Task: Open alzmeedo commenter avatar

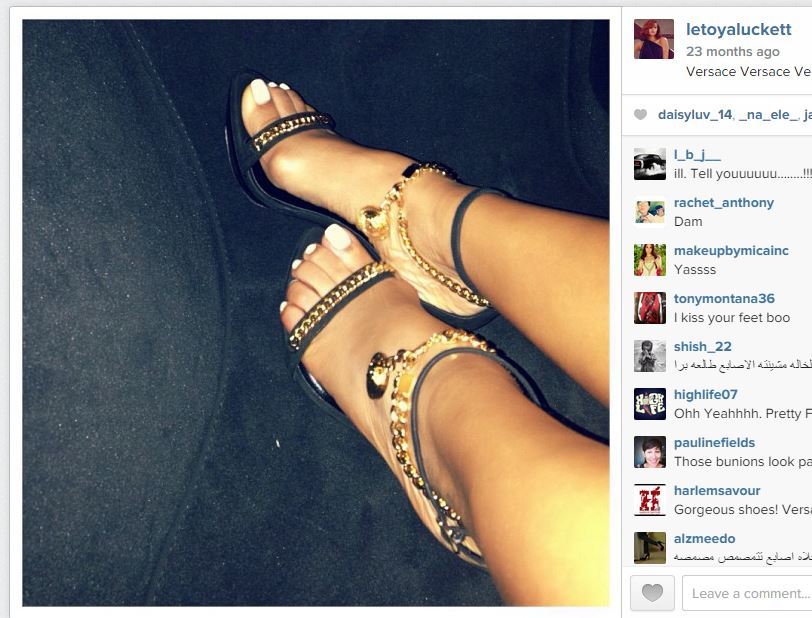Action: [x=650, y=548]
